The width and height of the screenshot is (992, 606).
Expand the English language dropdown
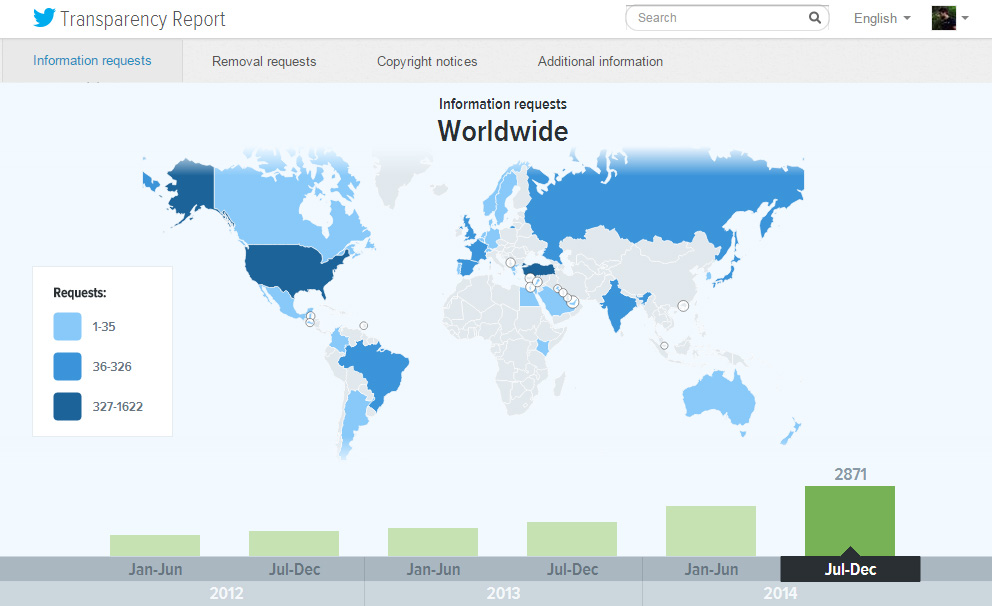tap(882, 18)
